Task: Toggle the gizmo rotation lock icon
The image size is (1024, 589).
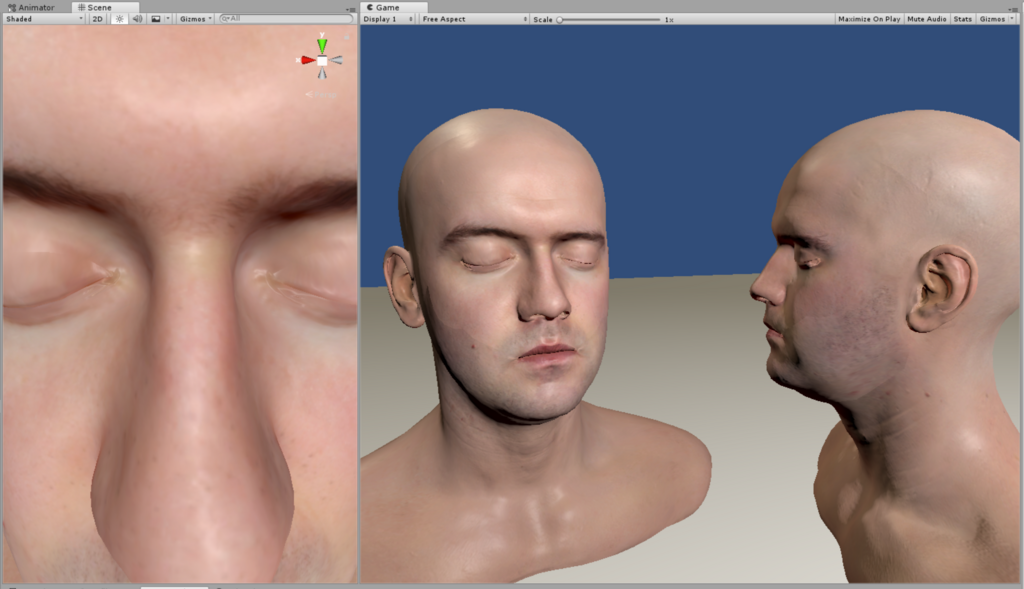Action: pyautogui.click(x=347, y=37)
